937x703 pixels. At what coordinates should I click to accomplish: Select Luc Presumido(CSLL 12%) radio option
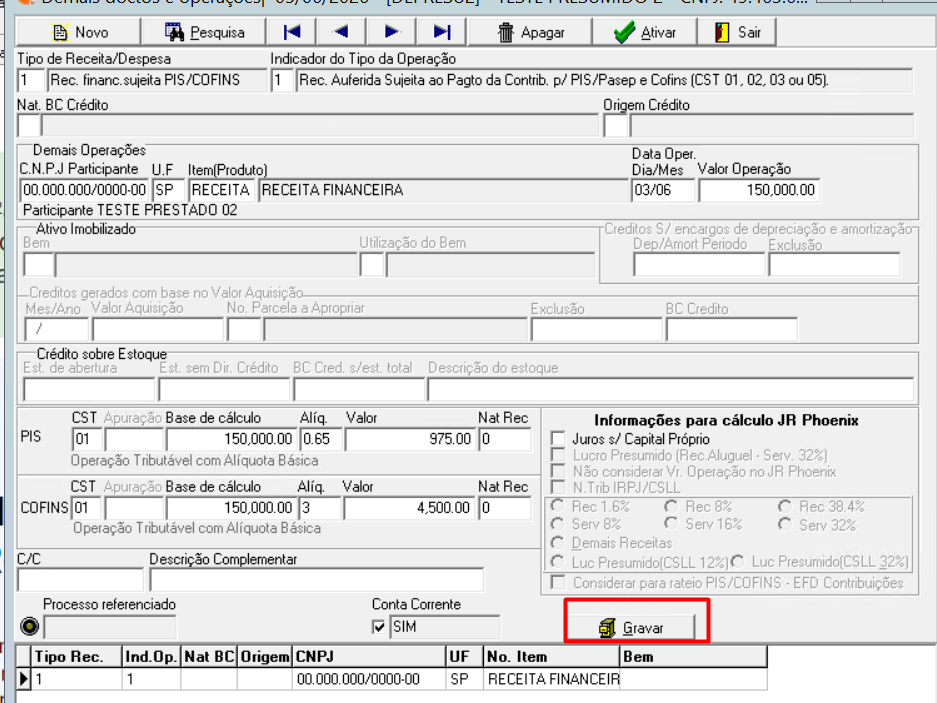[x=557, y=562]
